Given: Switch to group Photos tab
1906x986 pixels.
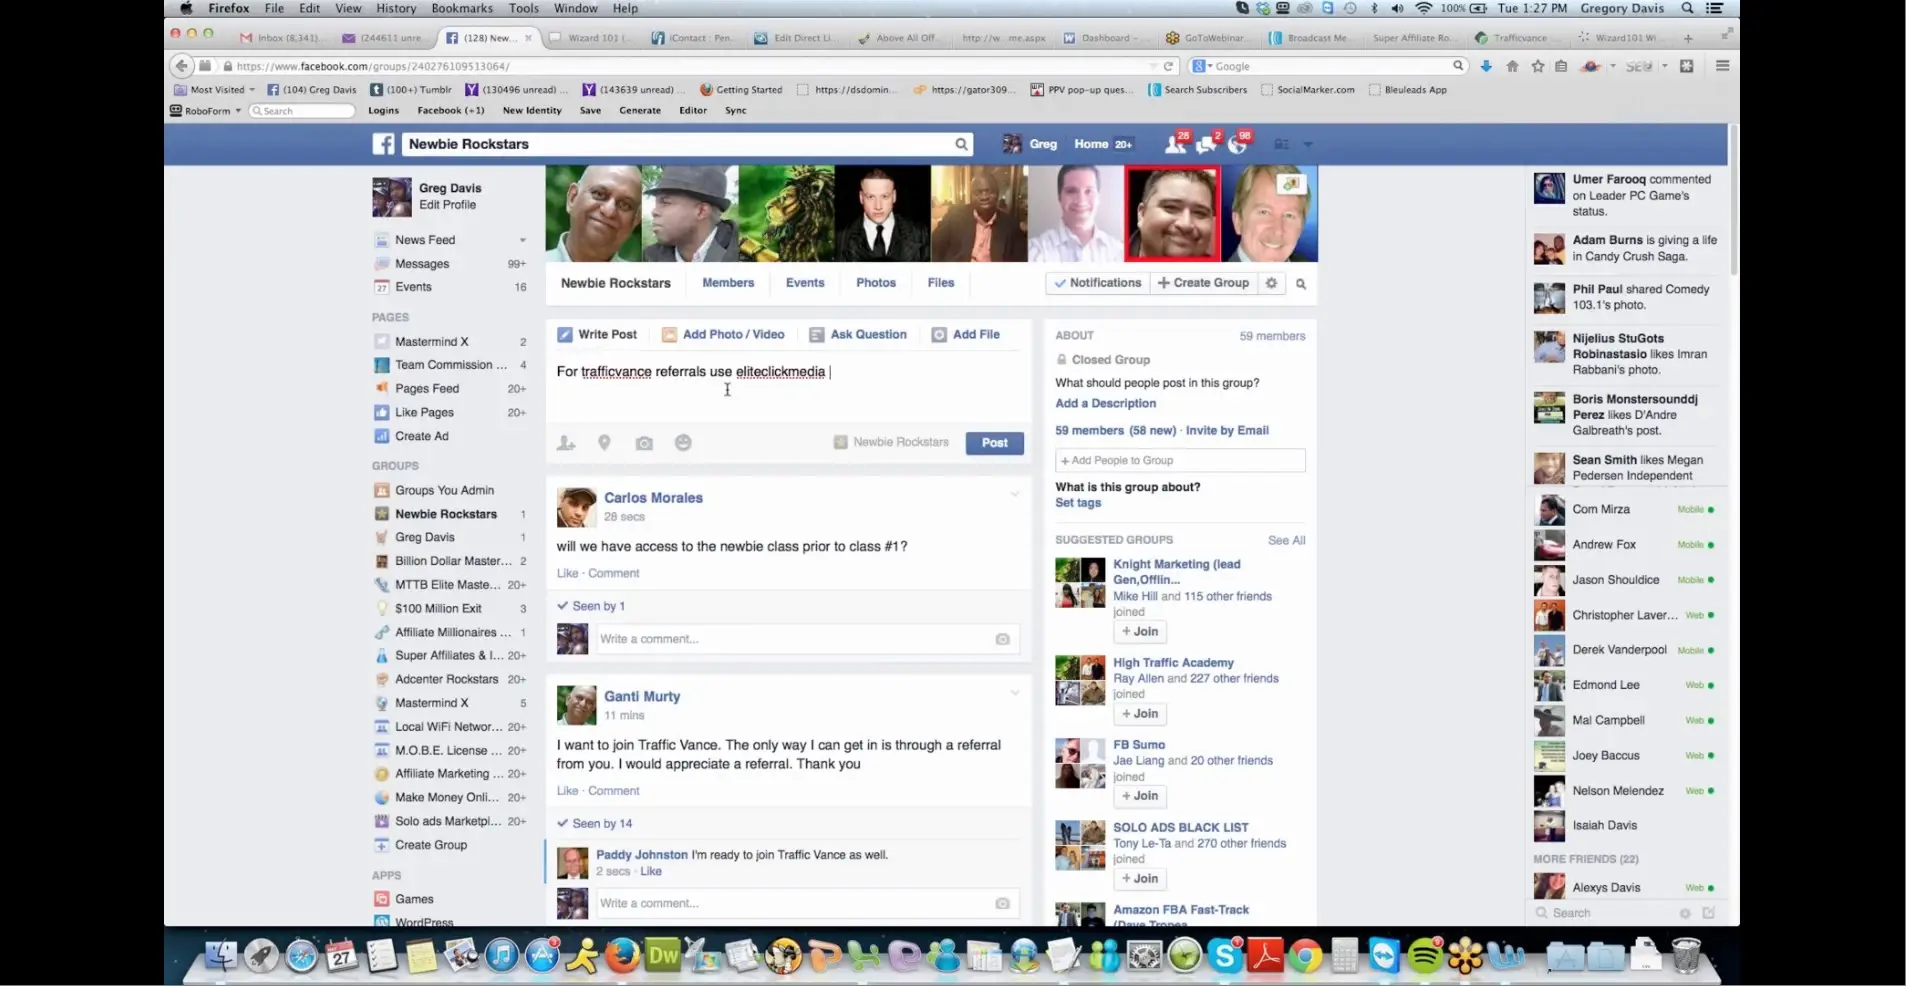Looking at the screenshot, I should click(876, 283).
